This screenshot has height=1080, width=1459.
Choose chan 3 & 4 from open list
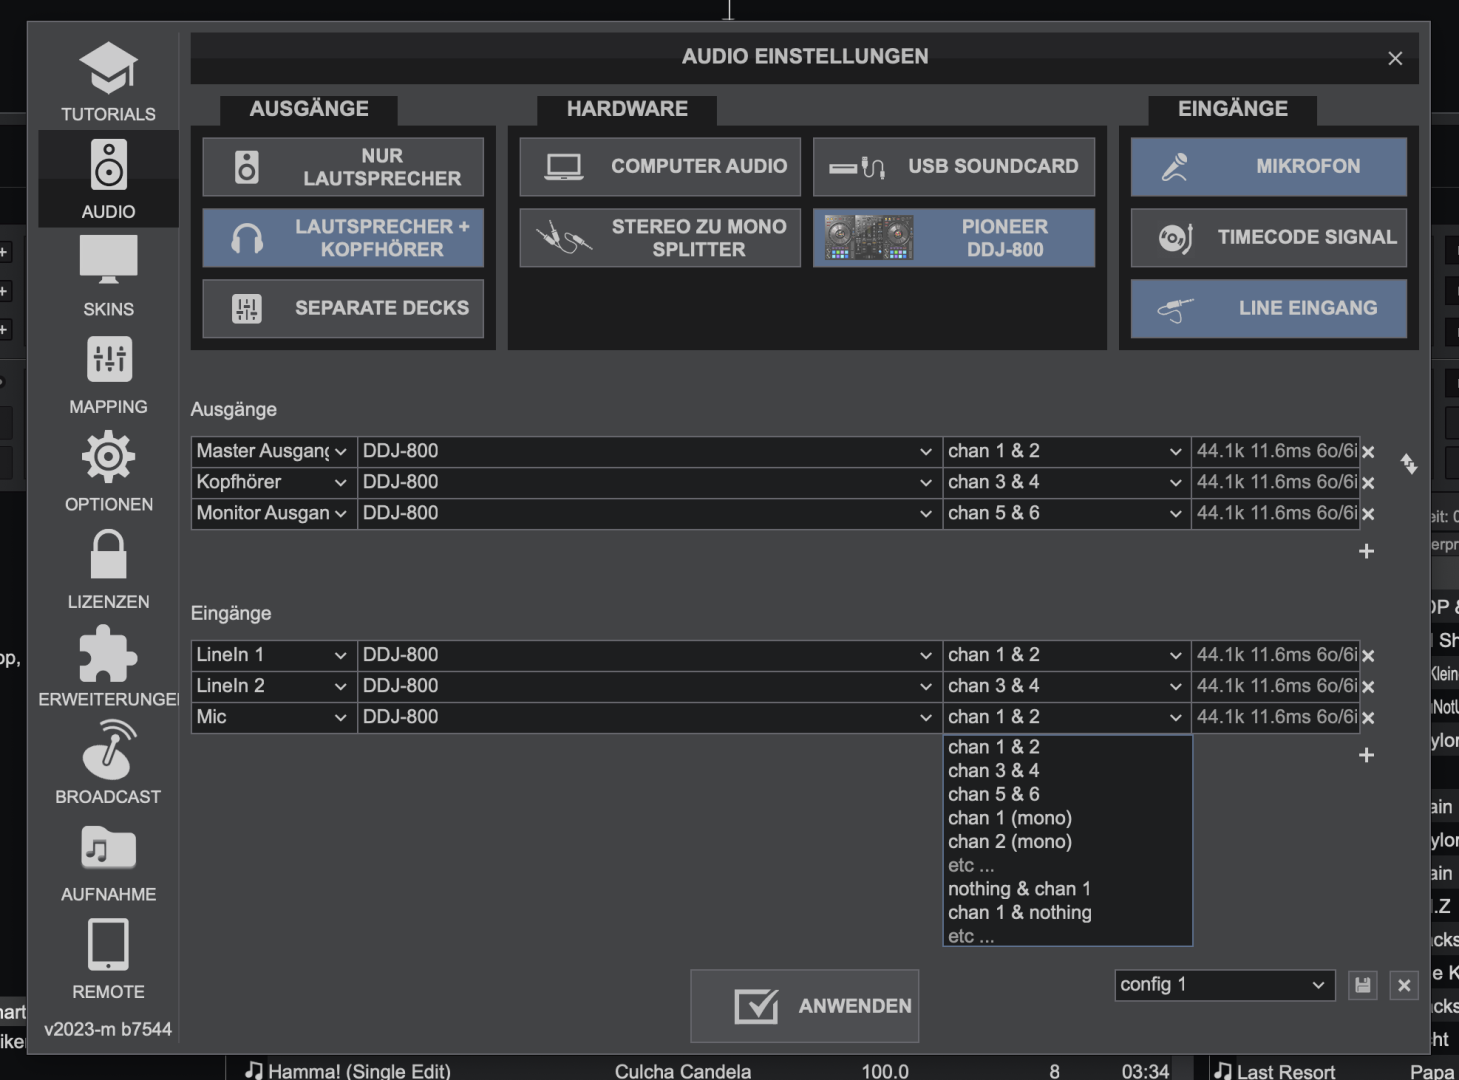click(1068, 771)
